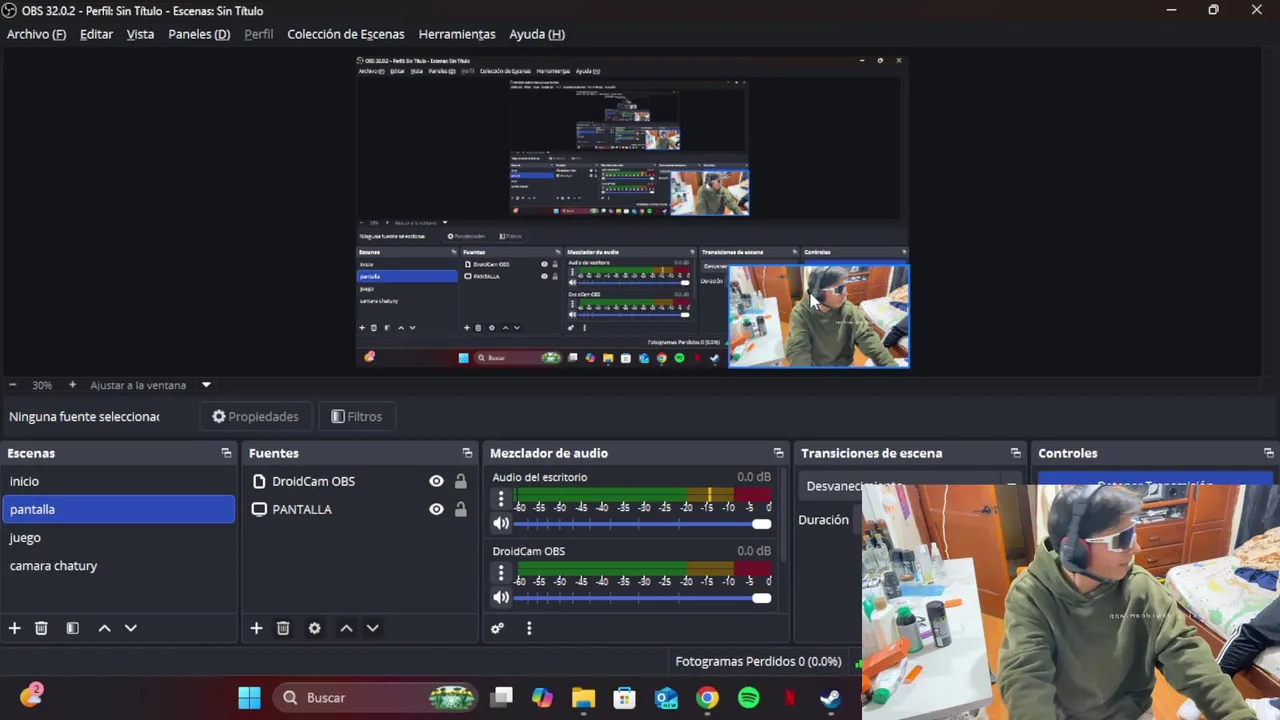1280x720 pixels.
Task: Open advanced audio properties gears icon
Action: (497, 628)
